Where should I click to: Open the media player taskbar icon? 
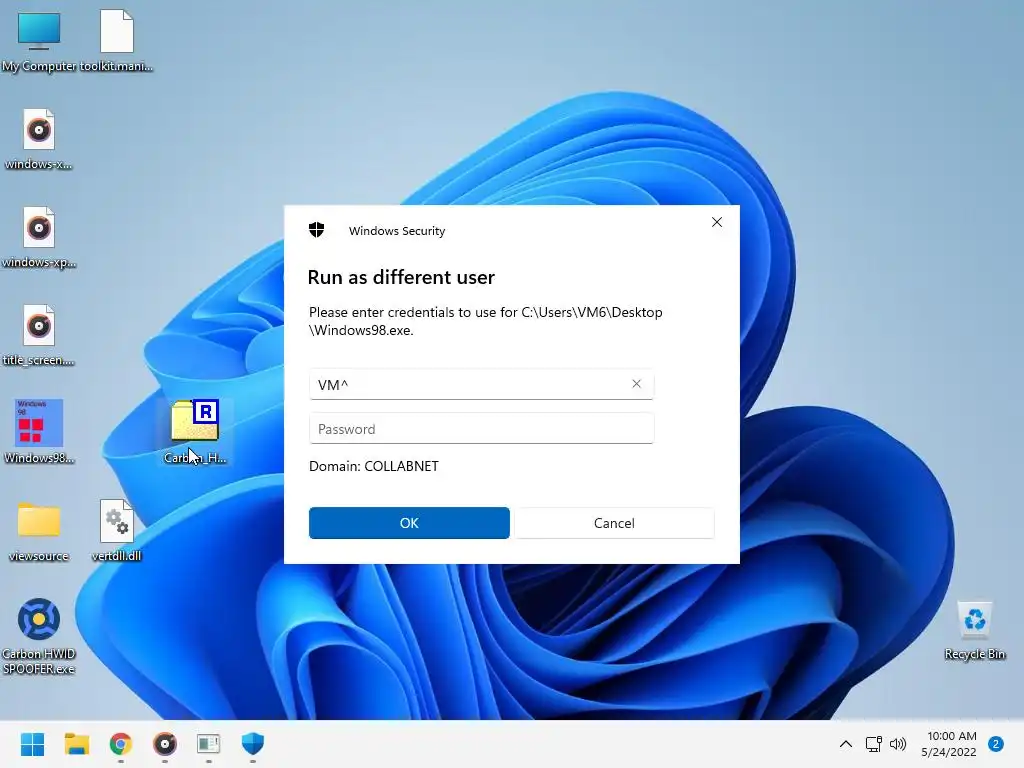click(165, 744)
